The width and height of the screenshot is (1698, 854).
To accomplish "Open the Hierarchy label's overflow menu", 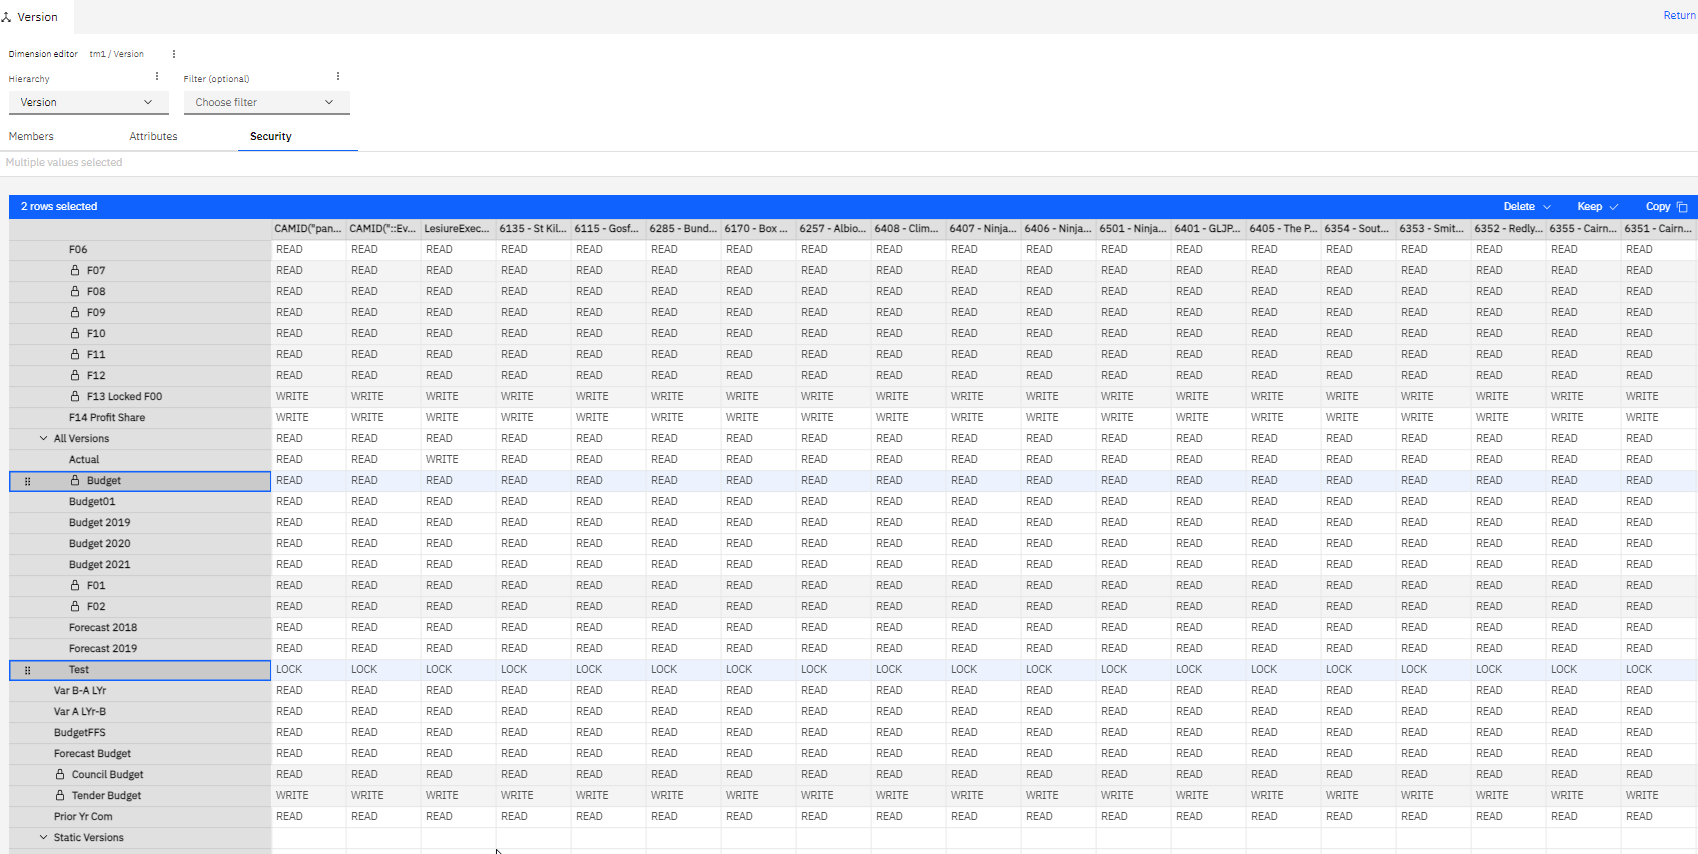I will click(157, 77).
